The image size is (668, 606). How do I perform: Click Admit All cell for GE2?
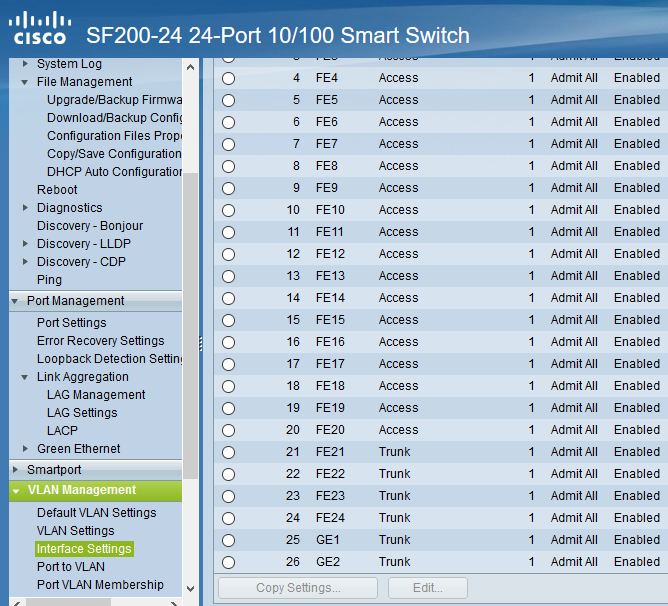click(574, 562)
